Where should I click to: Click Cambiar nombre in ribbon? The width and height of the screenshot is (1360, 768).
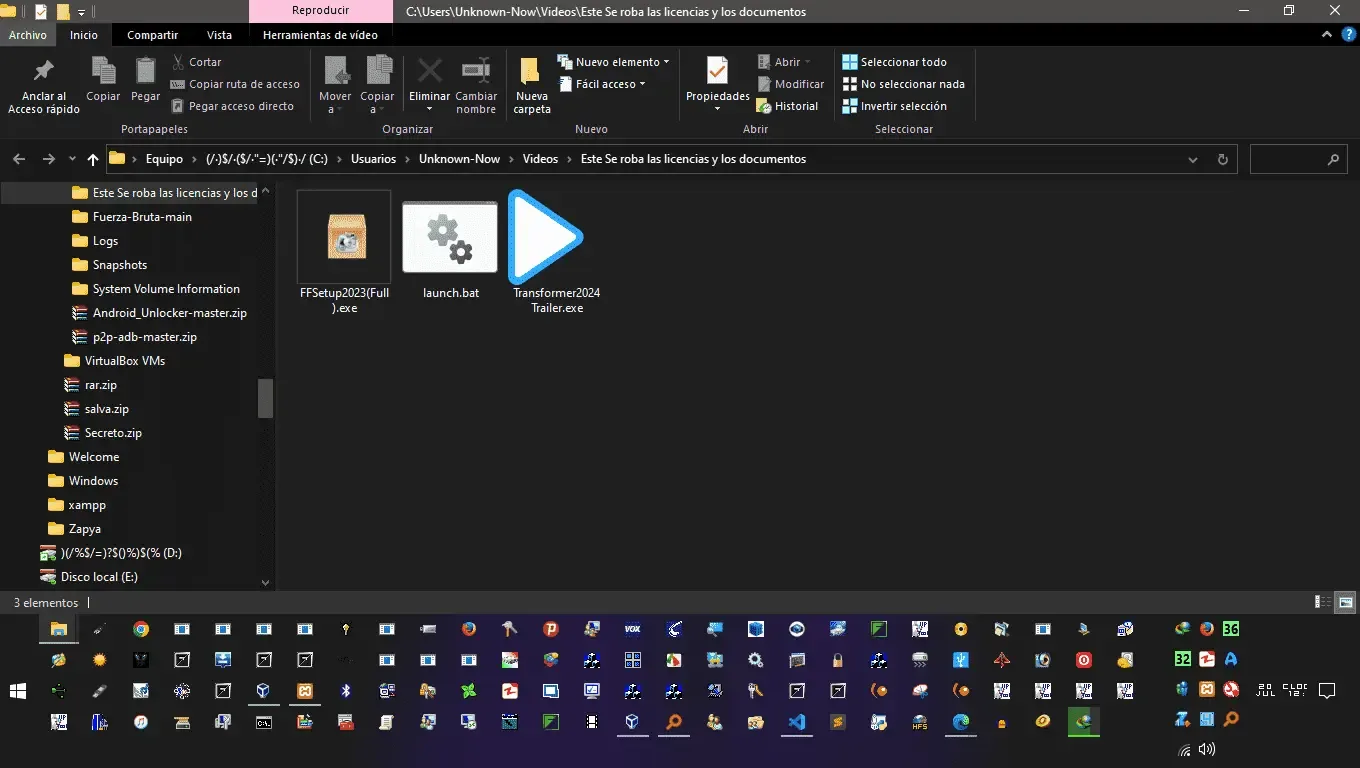[x=476, y=86]
